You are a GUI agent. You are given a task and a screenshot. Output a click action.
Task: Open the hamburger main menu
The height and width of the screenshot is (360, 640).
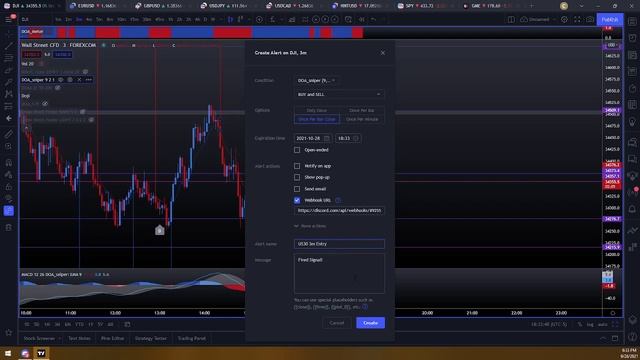(x=9, y=19)
